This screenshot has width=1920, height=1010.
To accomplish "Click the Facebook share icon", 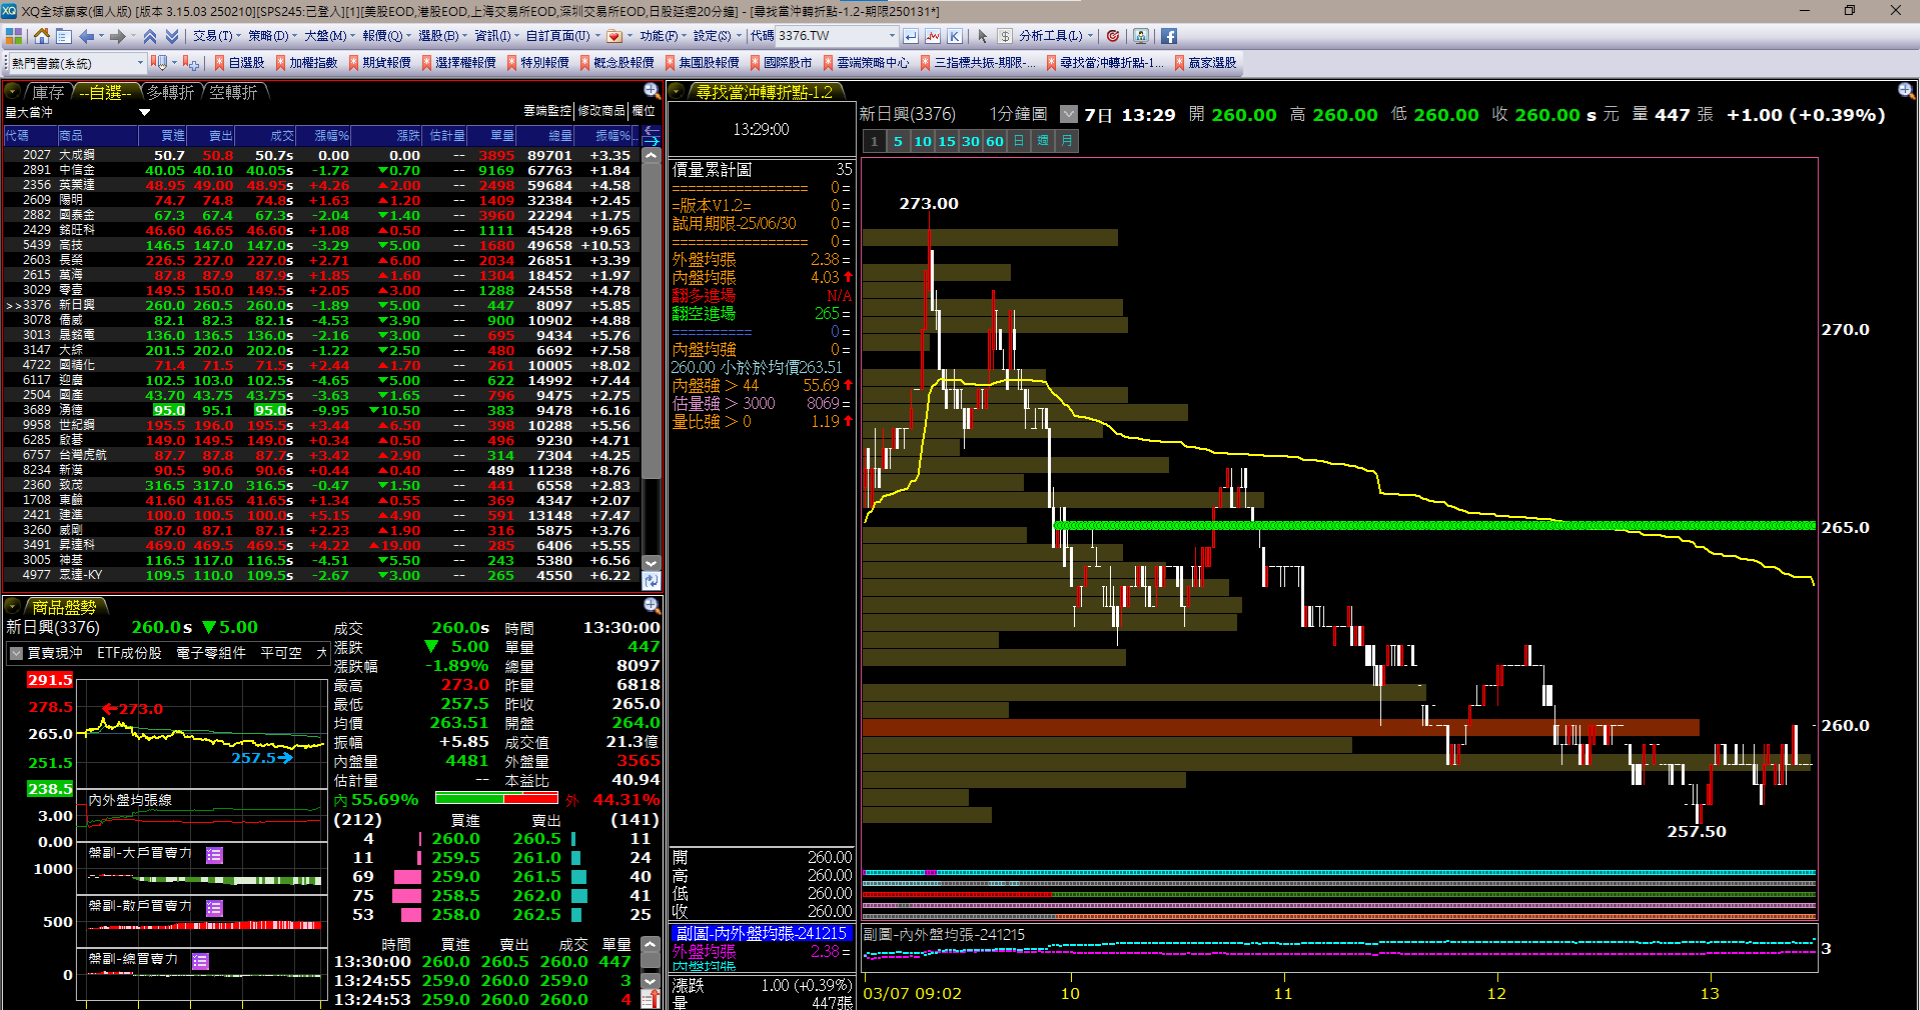I will click(1168, 36).
